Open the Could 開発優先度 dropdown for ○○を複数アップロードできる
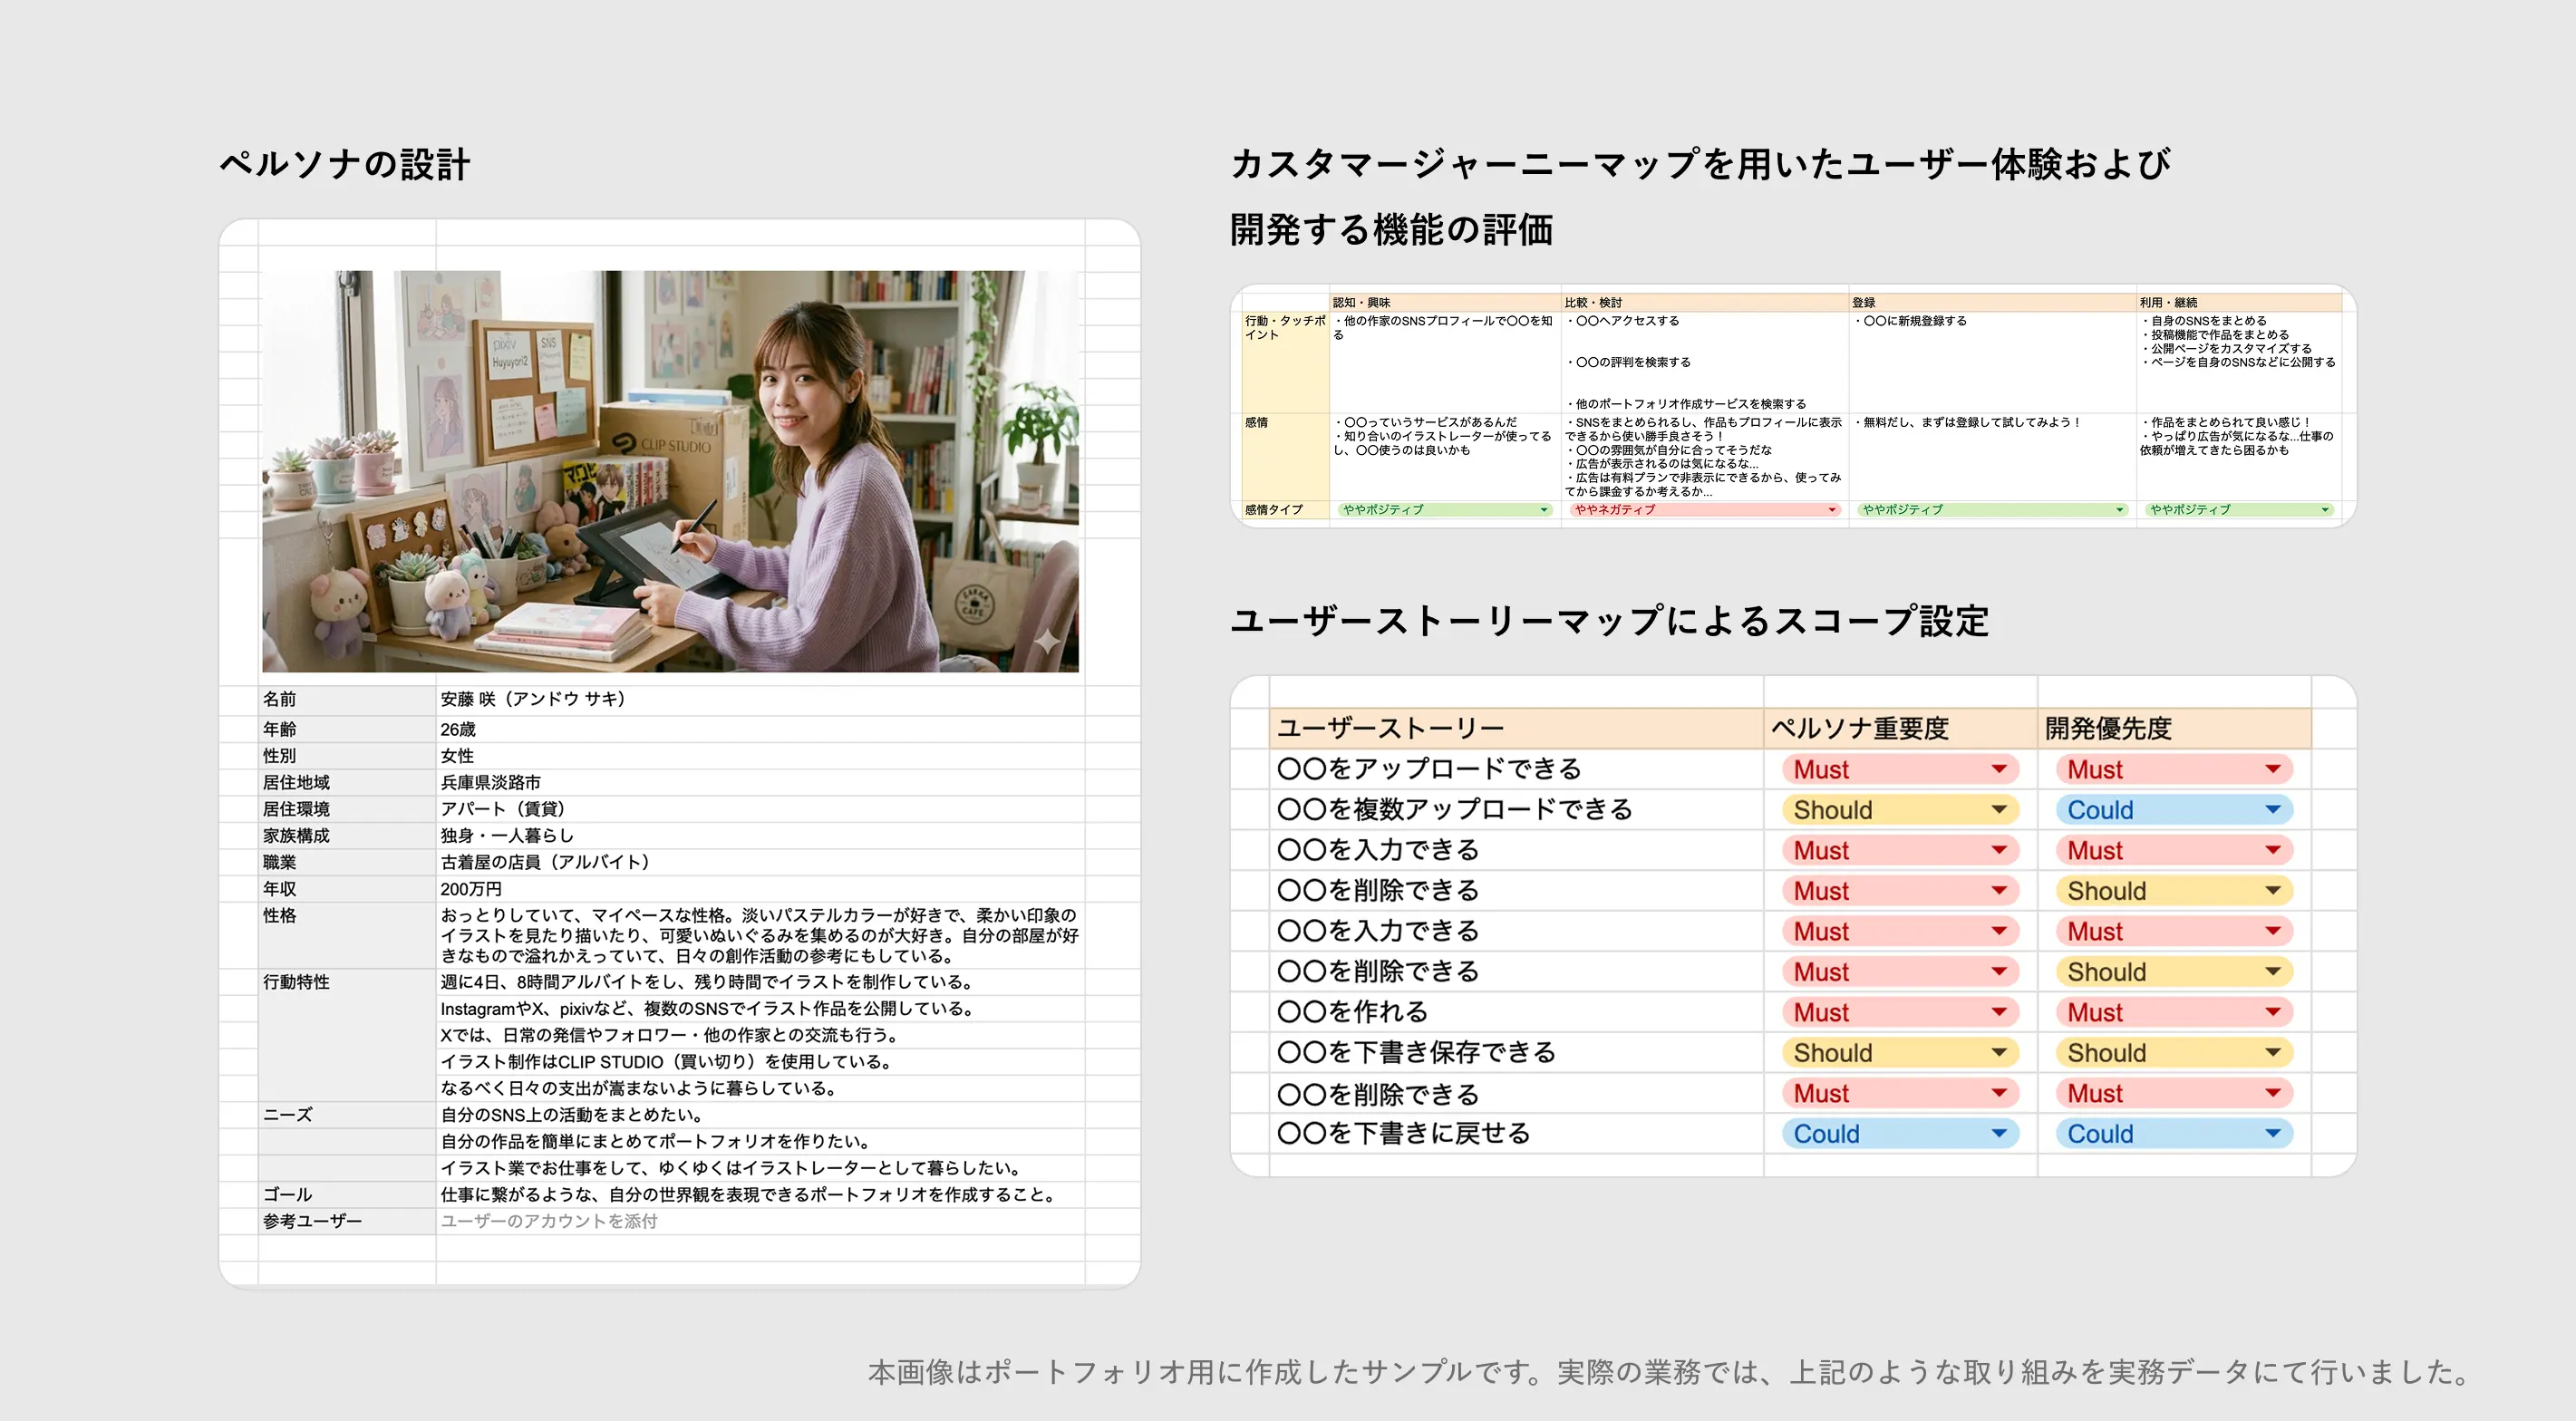The image size is (2576, 1421). [x=2173, y=810]
